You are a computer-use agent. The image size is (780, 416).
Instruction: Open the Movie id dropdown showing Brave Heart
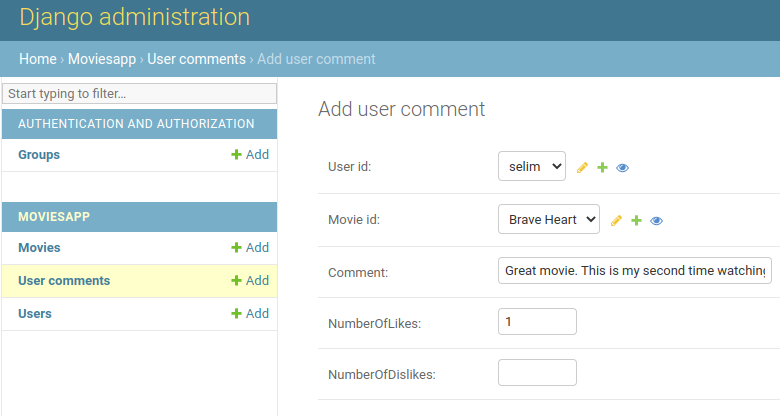(549, 219)
